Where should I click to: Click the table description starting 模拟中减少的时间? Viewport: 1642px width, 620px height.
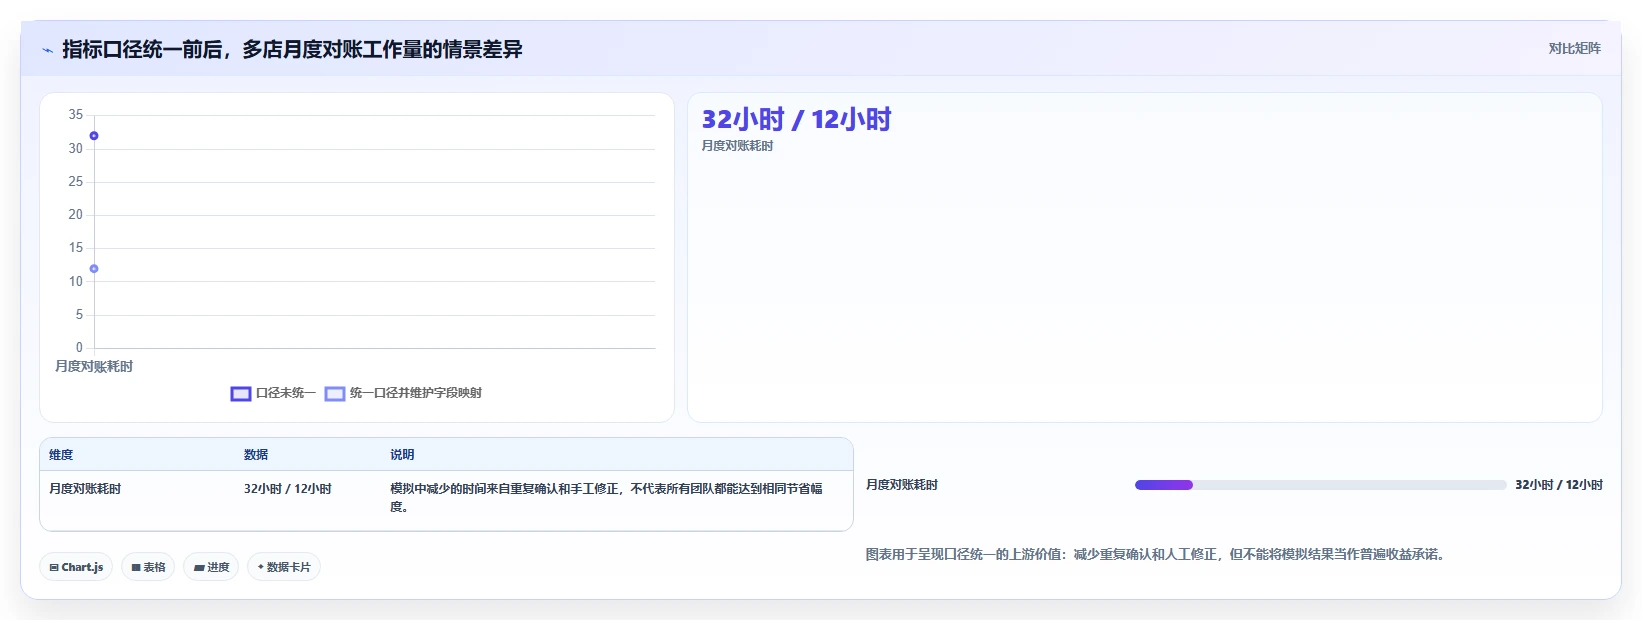click(606, 498)
